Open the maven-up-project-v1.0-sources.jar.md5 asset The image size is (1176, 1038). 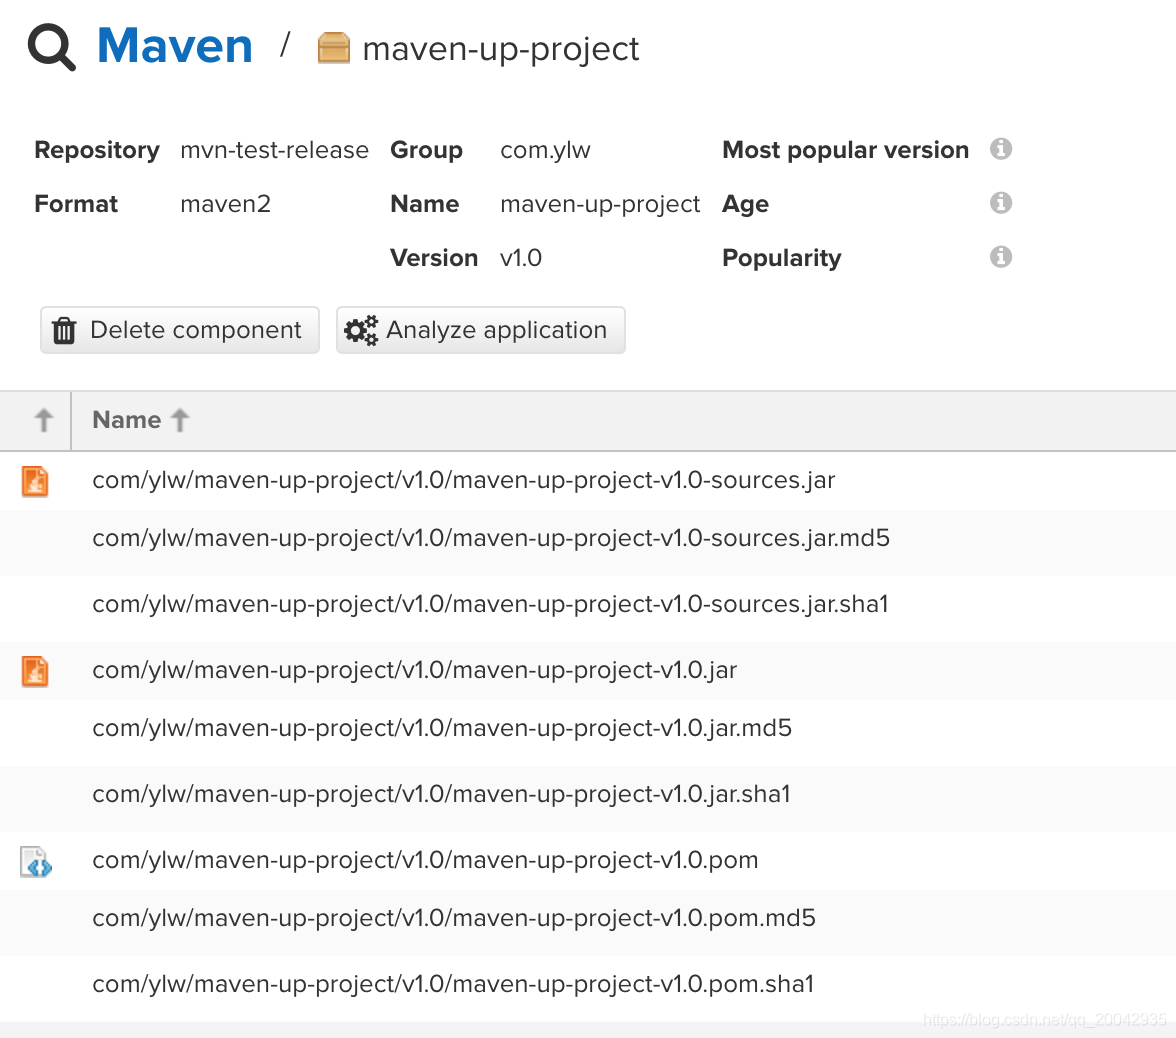[x=490, y=538]
